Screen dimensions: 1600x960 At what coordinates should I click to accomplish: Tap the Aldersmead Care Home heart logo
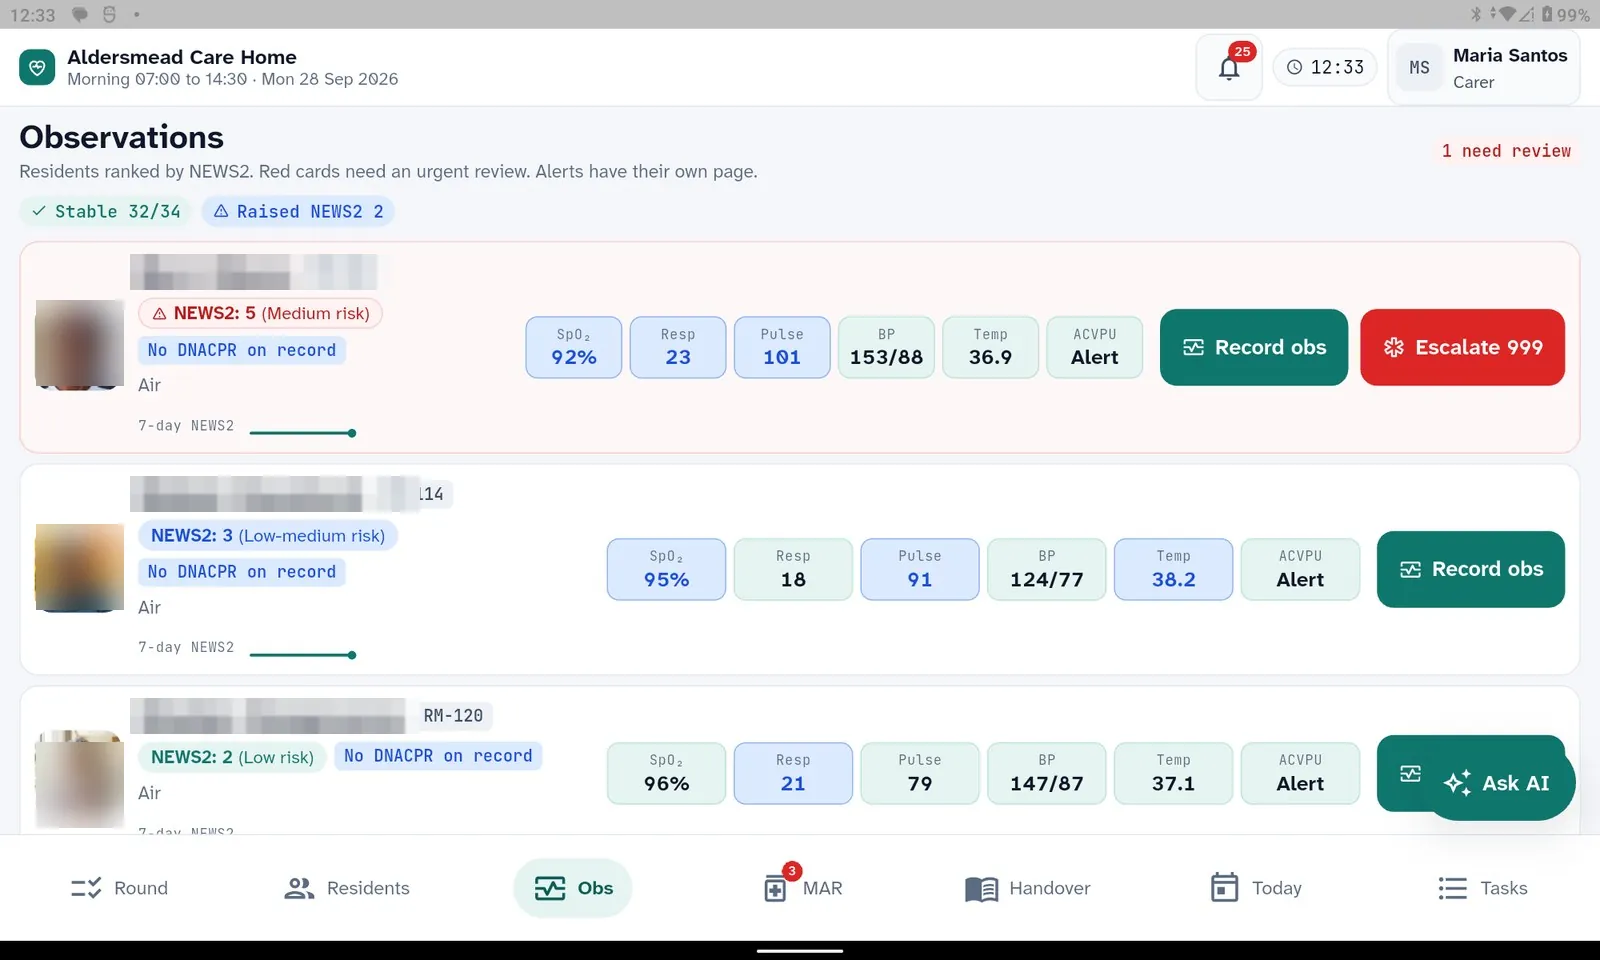(37, 68)
